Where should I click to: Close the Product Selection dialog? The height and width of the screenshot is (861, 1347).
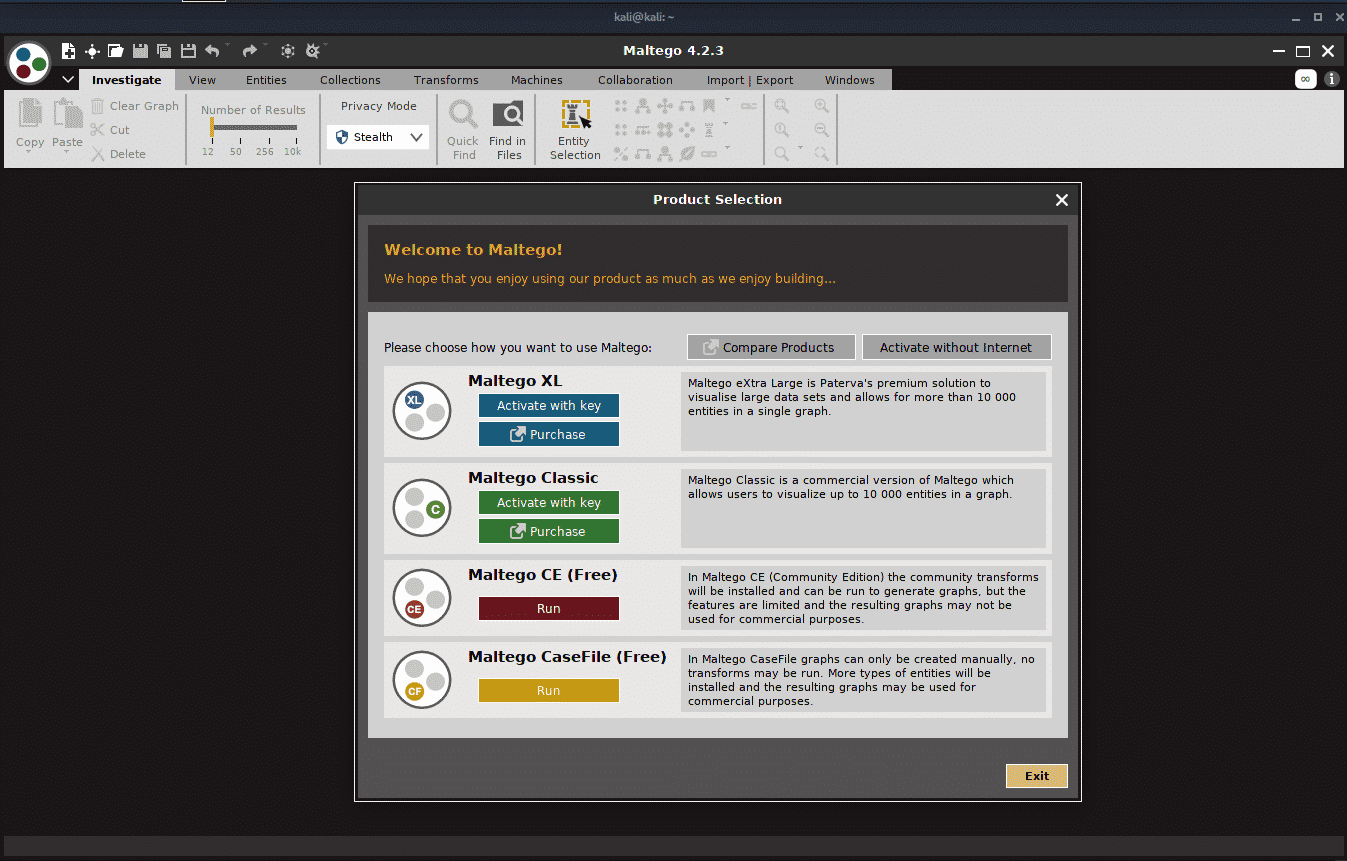point(1061,200)
